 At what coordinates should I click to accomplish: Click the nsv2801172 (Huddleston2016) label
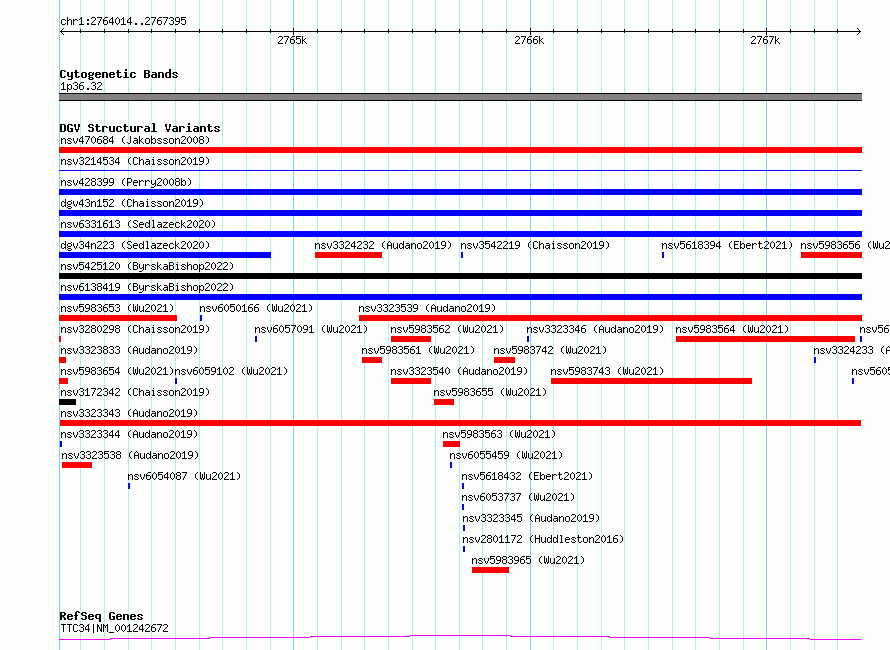[x=543, y=539]
